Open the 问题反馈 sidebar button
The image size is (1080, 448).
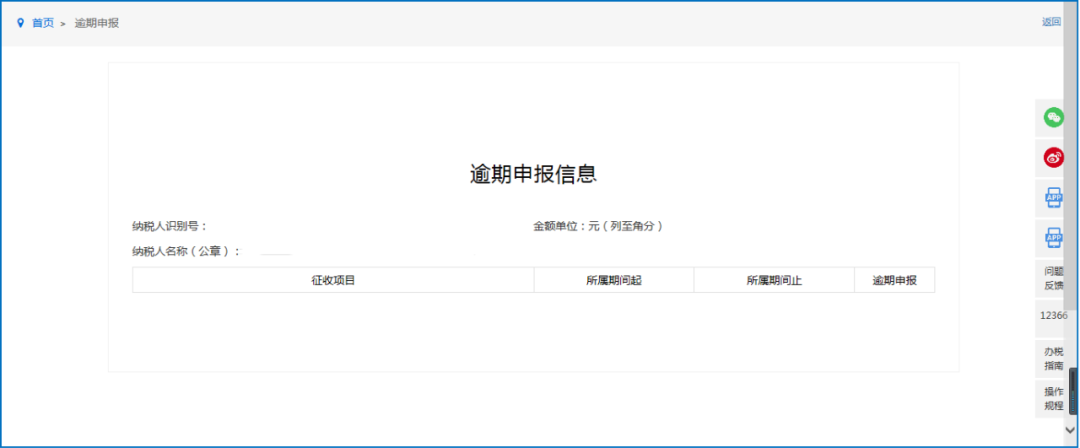click(1054, 278)
